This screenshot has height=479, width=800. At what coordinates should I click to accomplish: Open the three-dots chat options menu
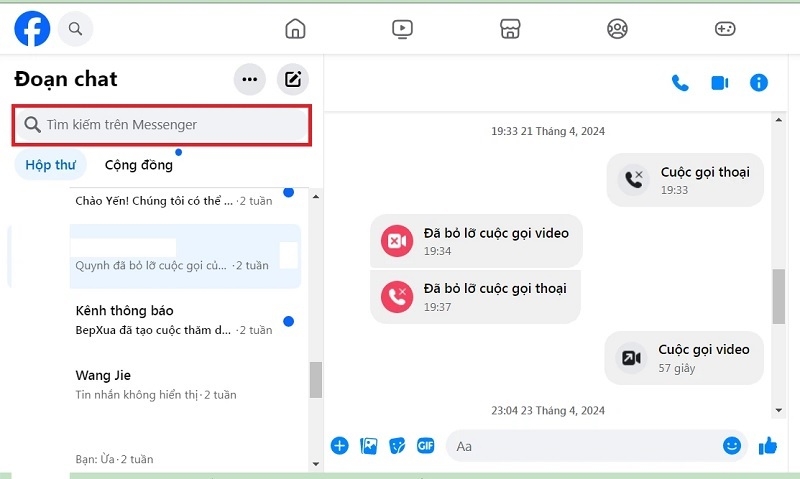pyautogui.click(x=250, y=80)
